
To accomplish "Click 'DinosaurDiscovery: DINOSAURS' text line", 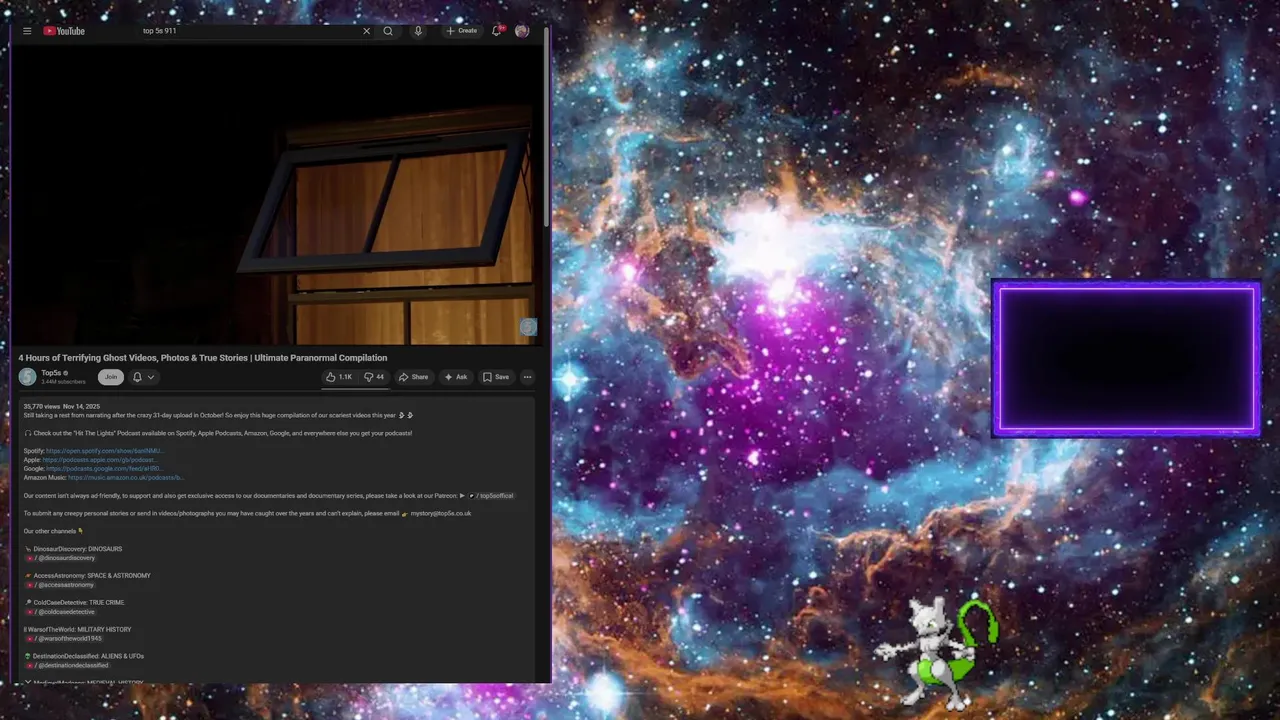I will 73,549.
